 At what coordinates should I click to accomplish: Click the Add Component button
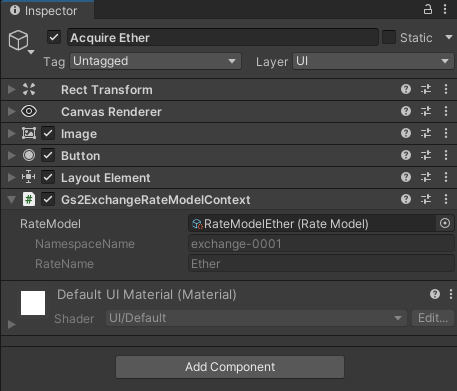[230, 367]
